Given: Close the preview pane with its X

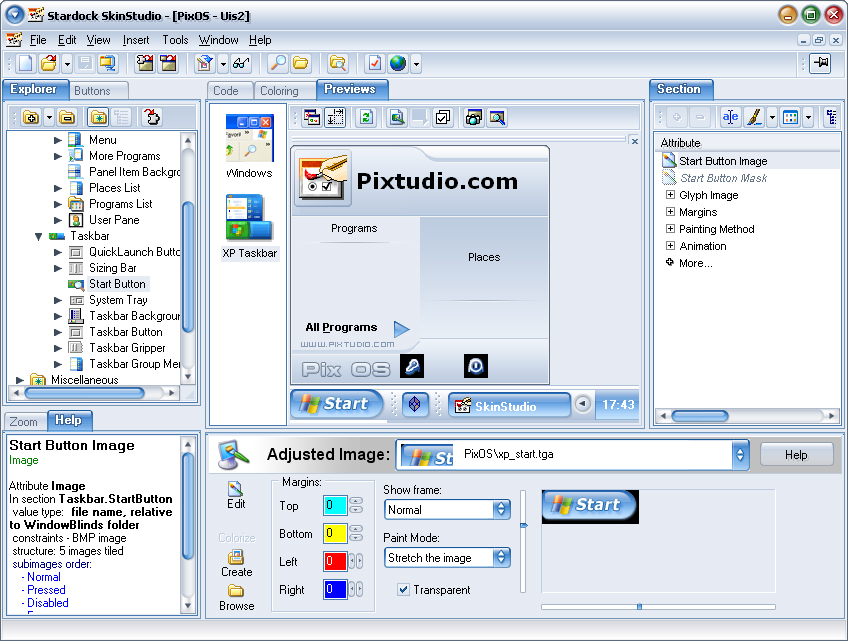Looking at the screenshot, I should point(634,141).
